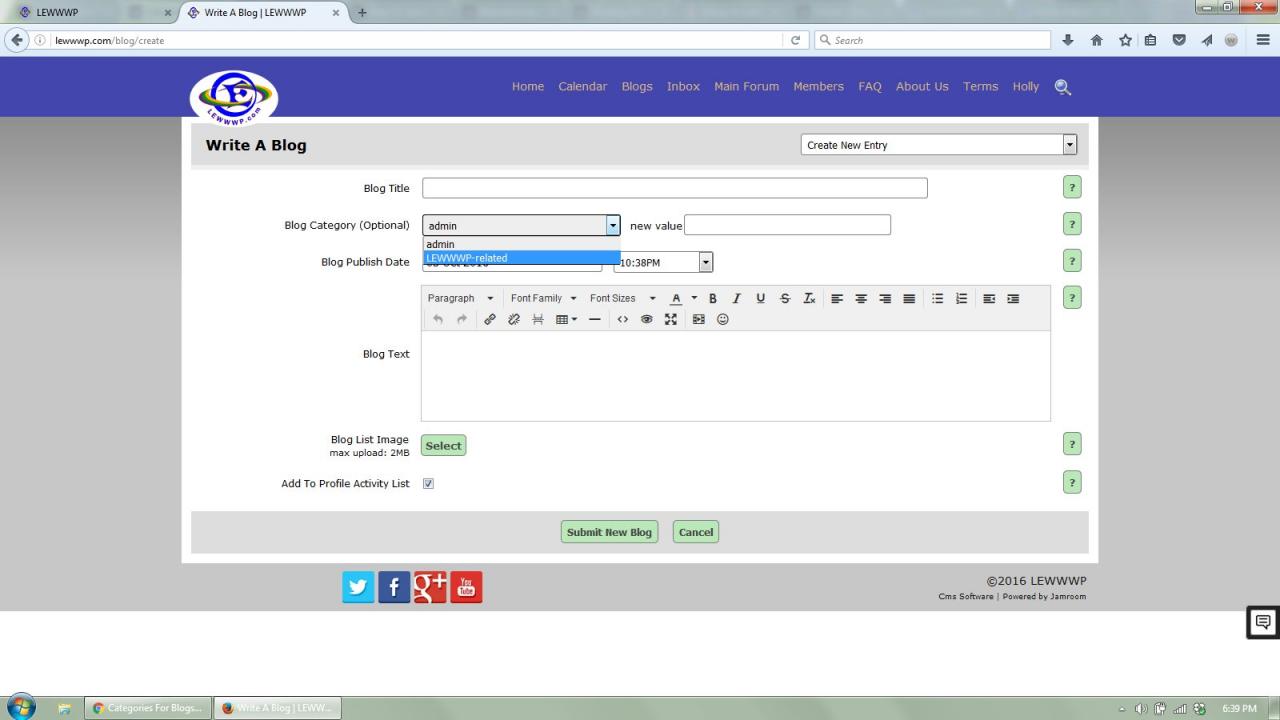1280x720 pixels.
Task: Toggle the preview eye icon in the editor
Action: pos(647,319)
